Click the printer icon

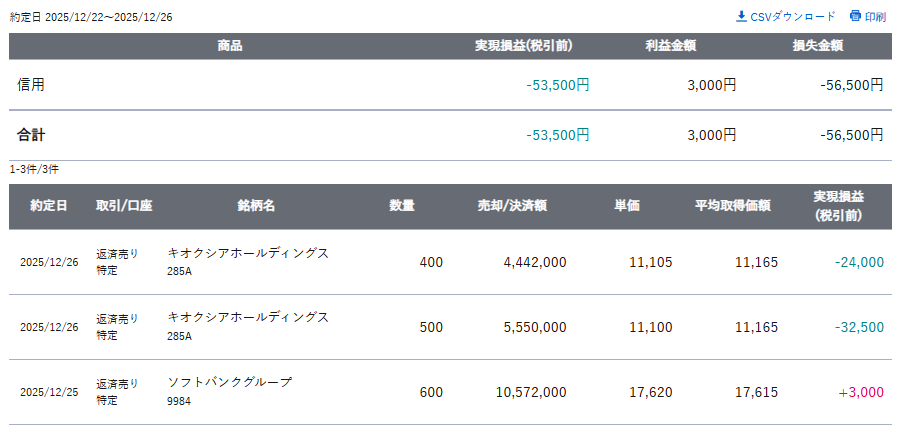[x=855, y=16]
